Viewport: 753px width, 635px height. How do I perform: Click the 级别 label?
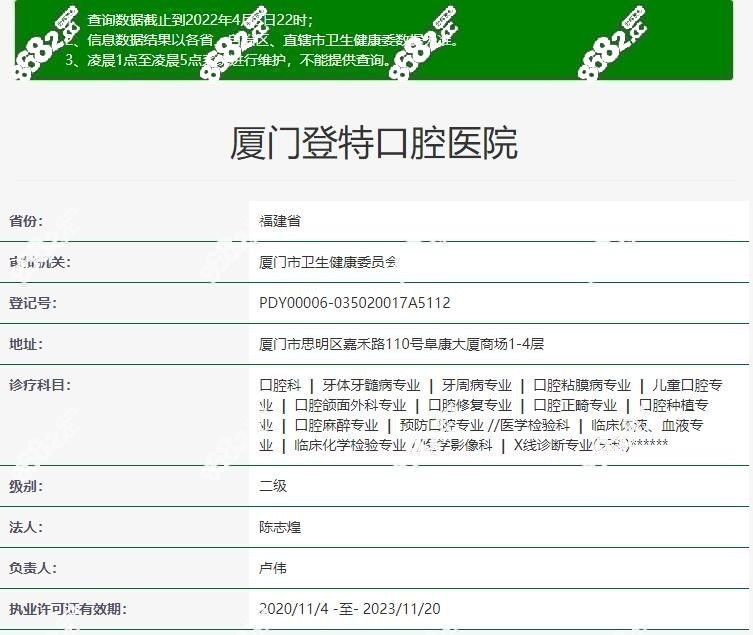click(x=26, y=486)
